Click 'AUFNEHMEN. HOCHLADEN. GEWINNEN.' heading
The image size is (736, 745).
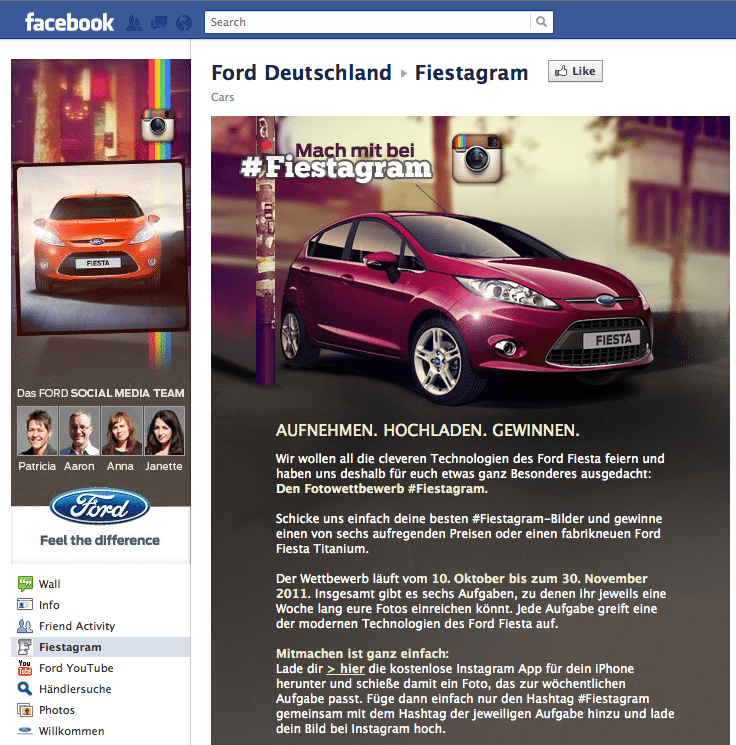point(428,430)
